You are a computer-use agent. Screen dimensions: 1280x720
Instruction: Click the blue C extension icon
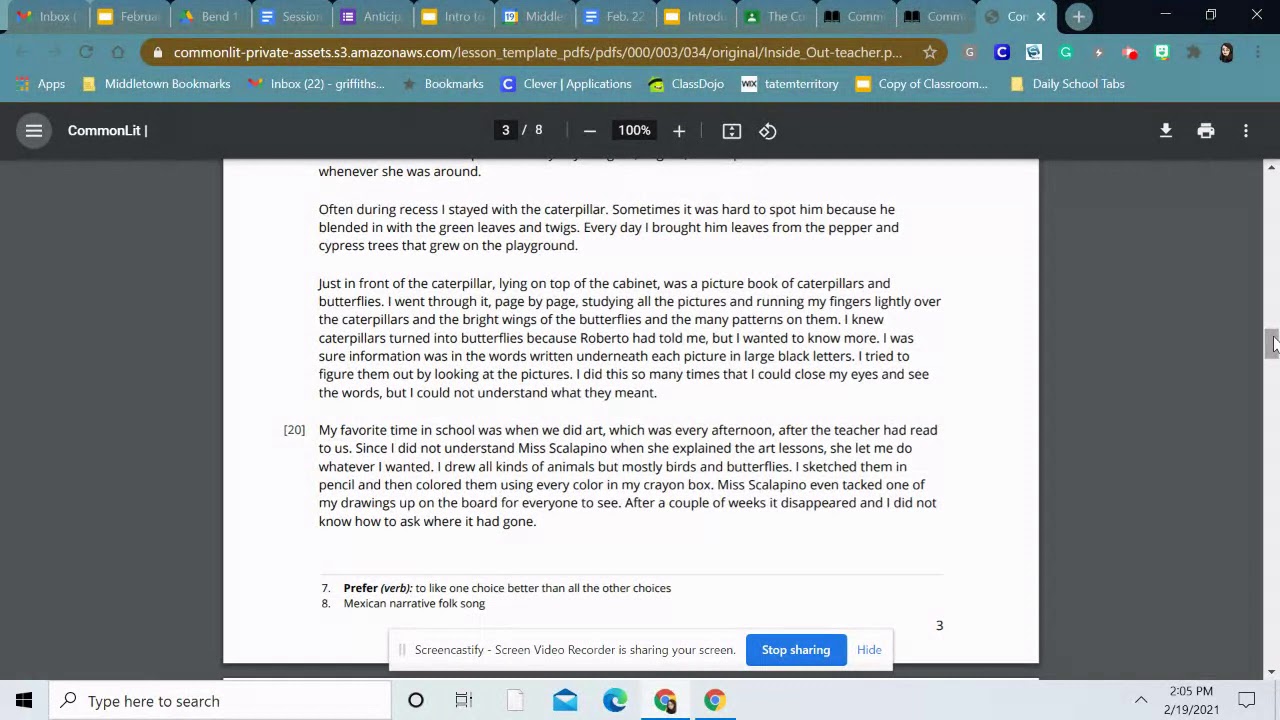pyautogui.click(x=1002, y=52)
